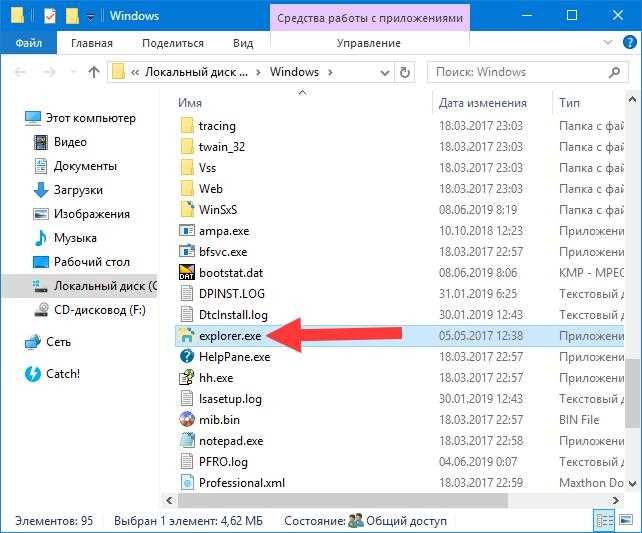Click the date 05.05.2017 12:38 cell

481,336
